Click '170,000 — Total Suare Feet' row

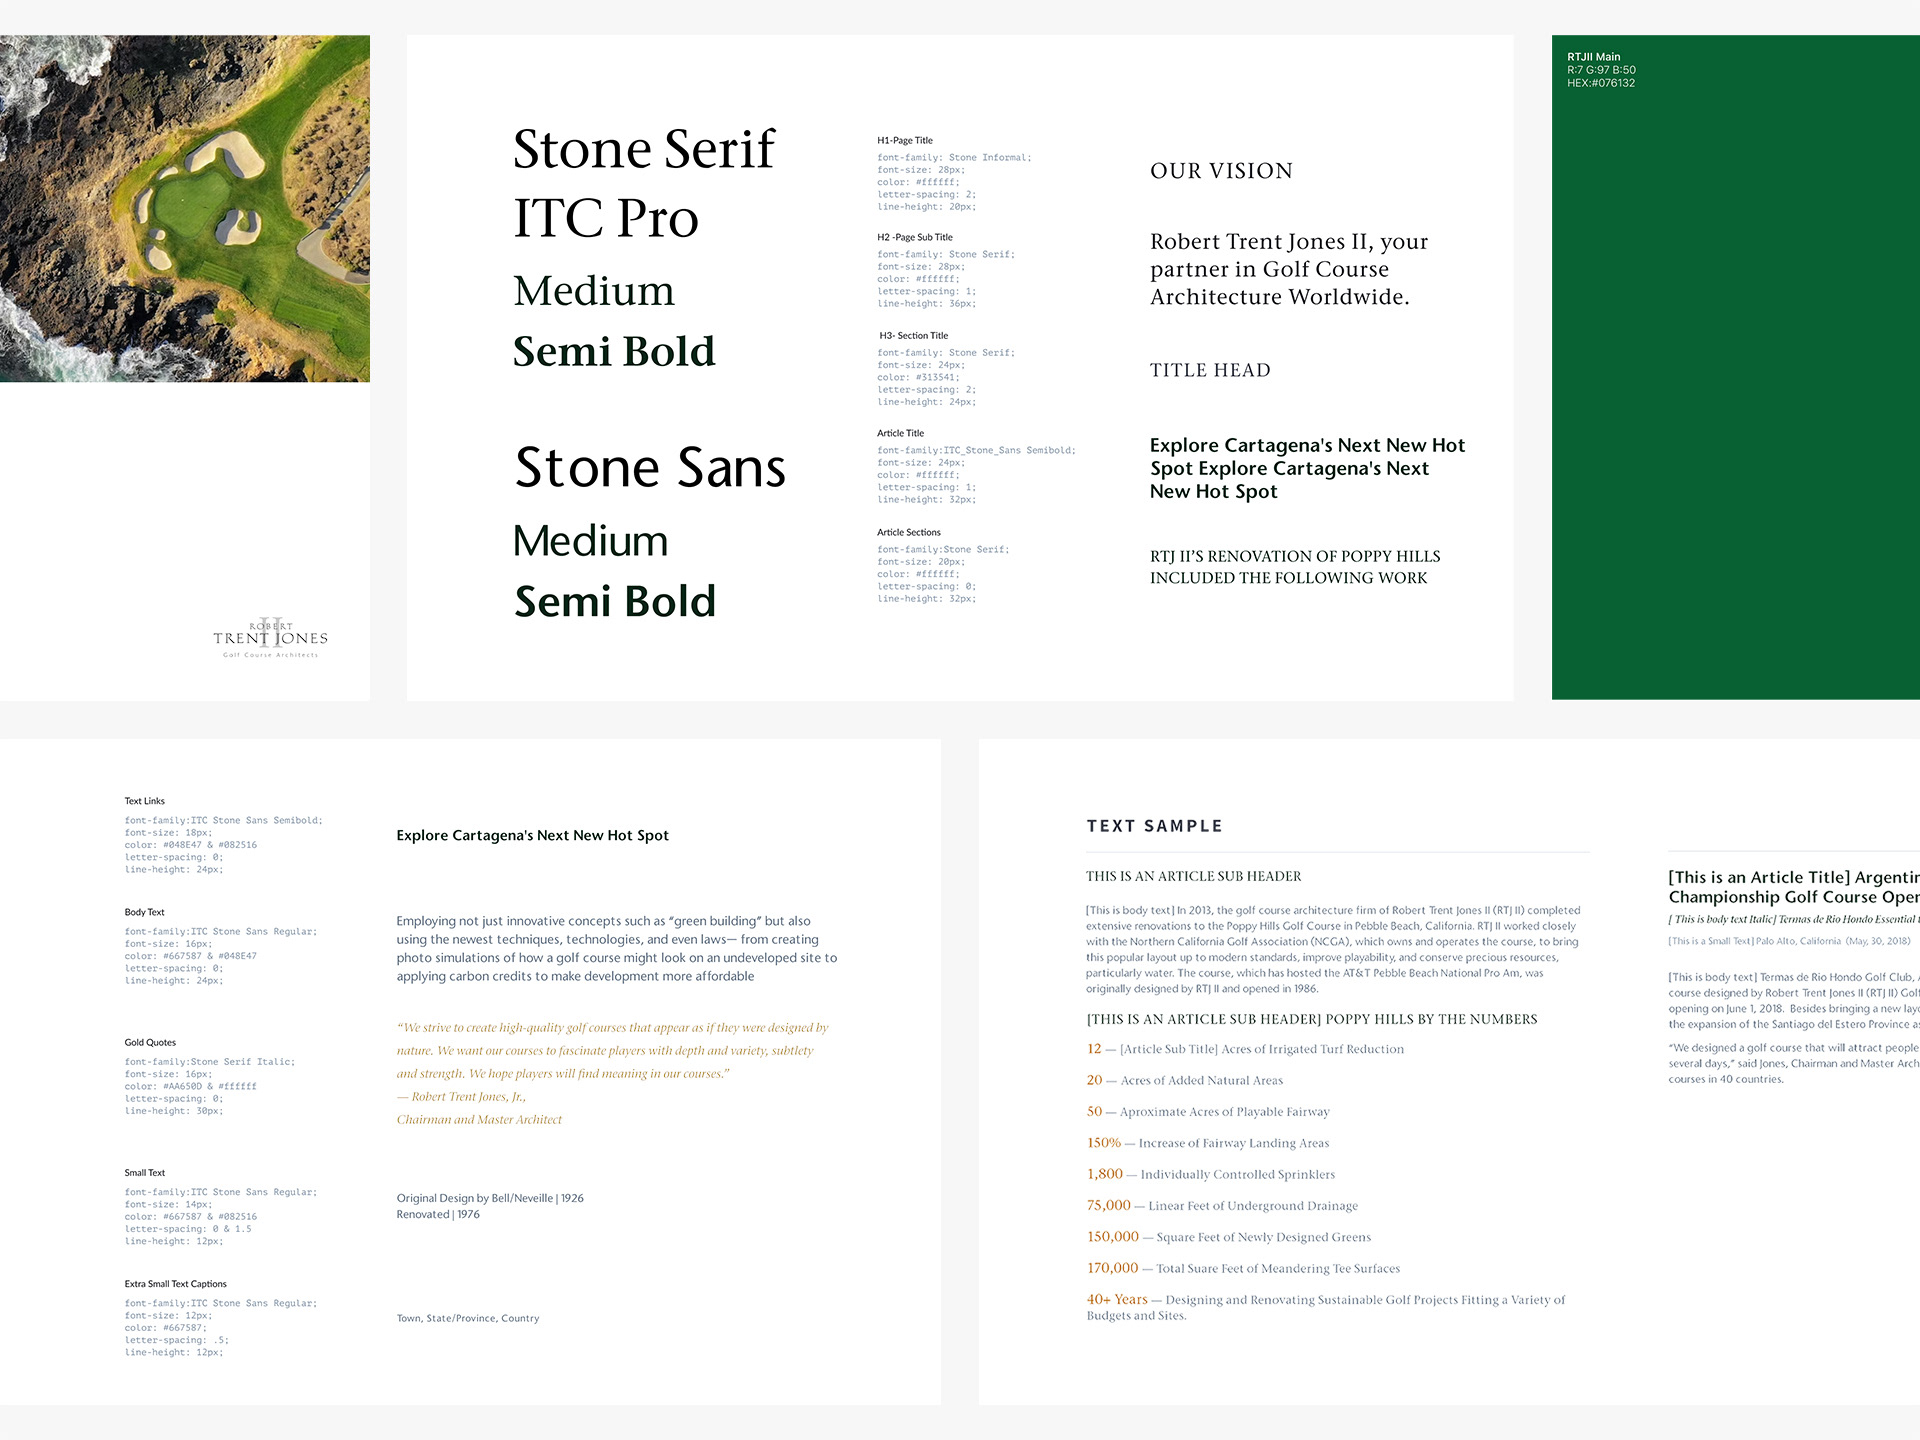pyautogui.click(x=1243, y=1268)
